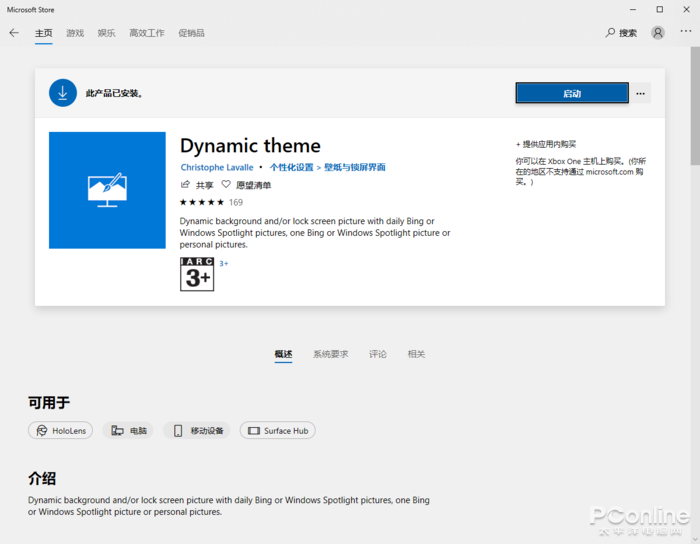Open Christophe Lavalle publisher link

pos(217,167)
